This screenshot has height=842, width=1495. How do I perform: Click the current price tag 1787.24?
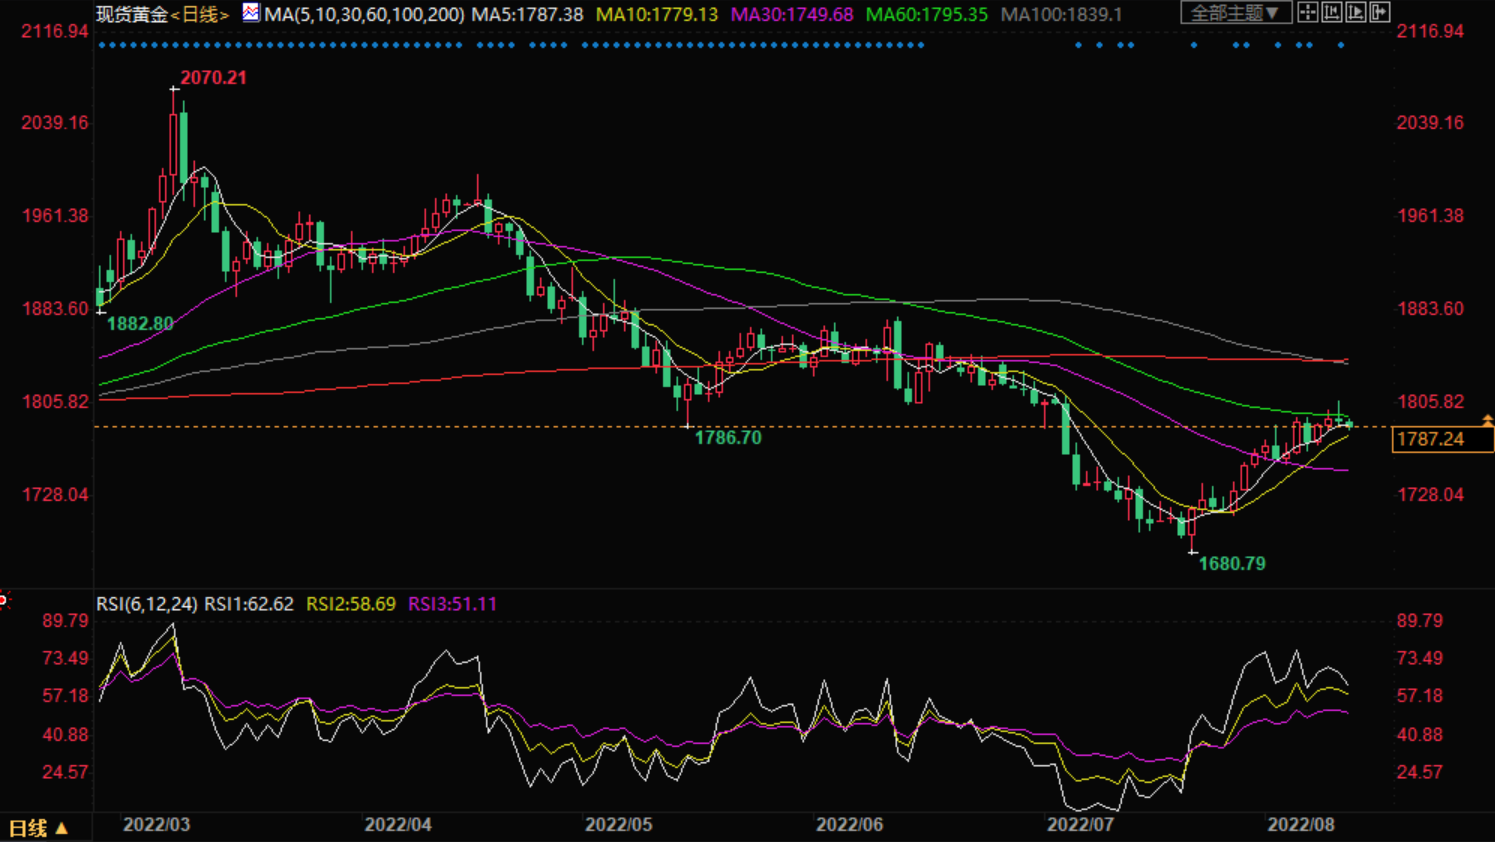1440,439
